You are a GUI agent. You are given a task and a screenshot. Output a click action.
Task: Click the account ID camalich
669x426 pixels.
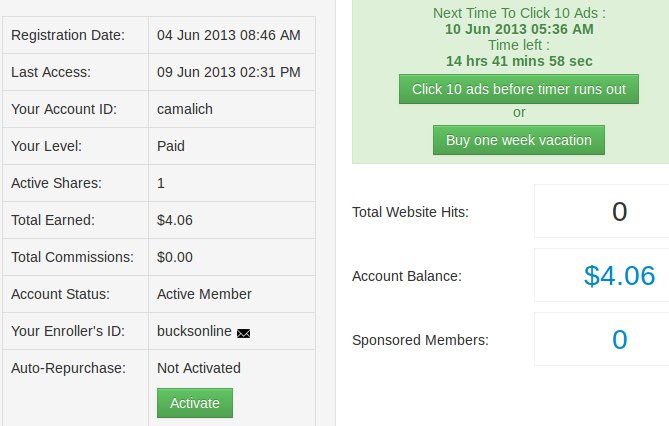click(184, 109)
